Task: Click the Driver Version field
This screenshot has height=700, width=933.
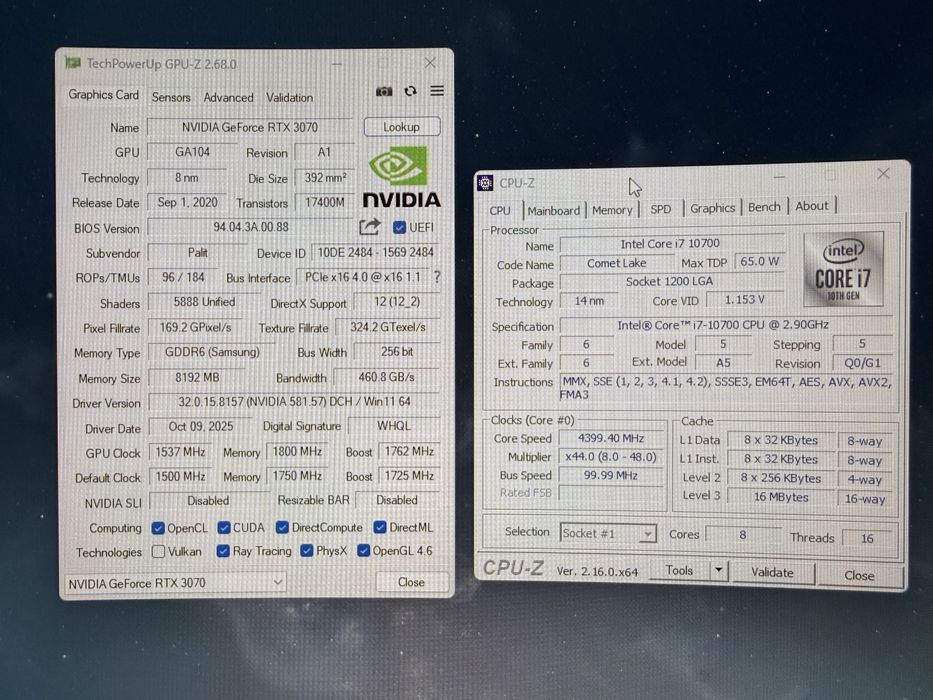Action: pyautogui.click(x=295, y=402)
